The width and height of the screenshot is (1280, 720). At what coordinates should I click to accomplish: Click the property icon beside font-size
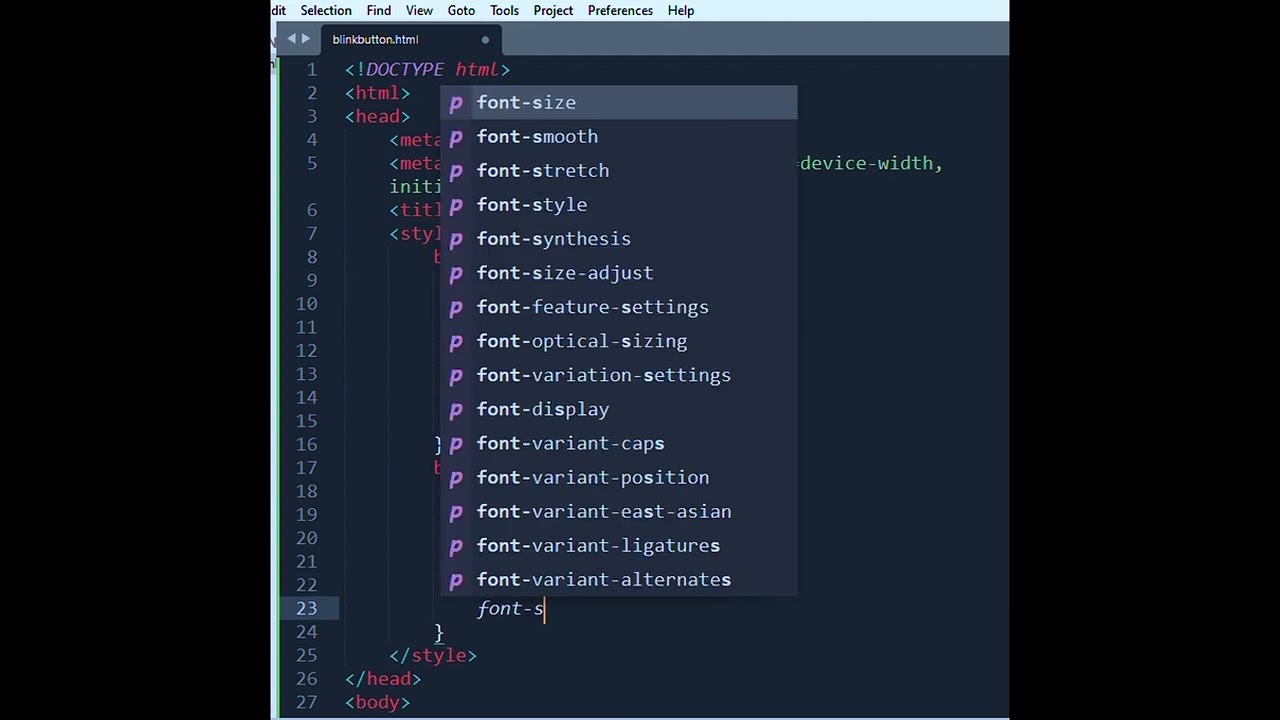456,103
